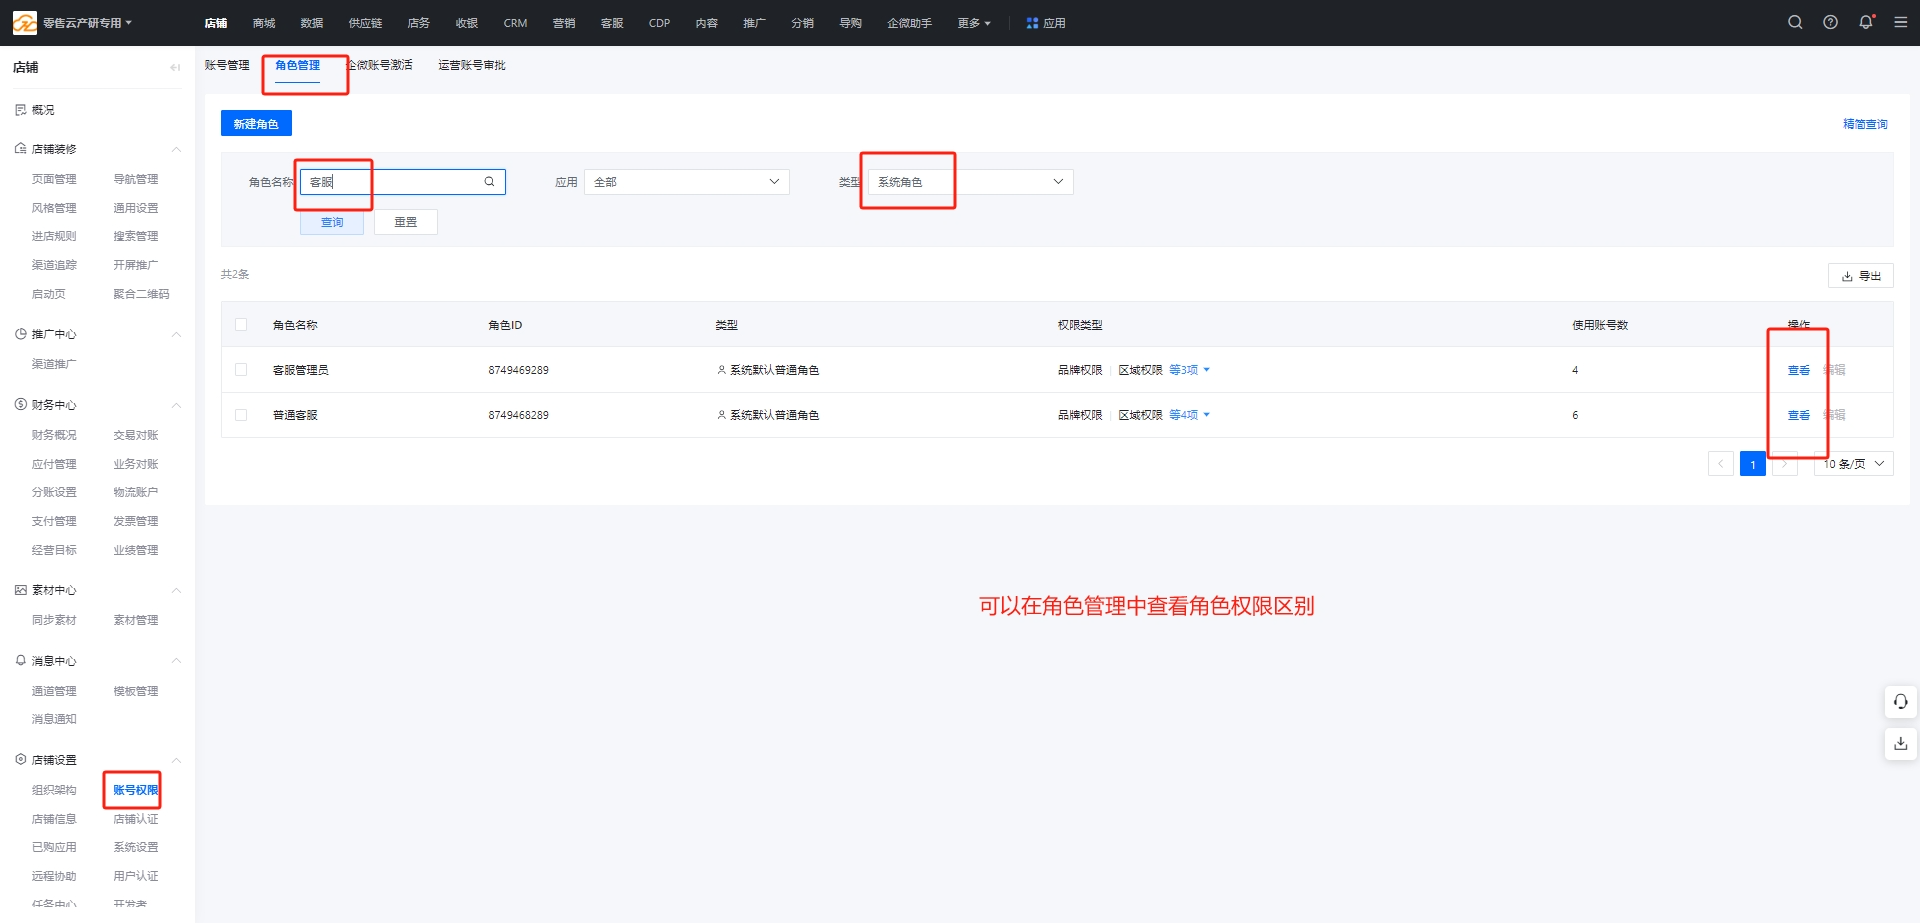Tick the checkbox for 客服管理员
The height and width of the screenshot is (923, 1920).
point(241,370)
